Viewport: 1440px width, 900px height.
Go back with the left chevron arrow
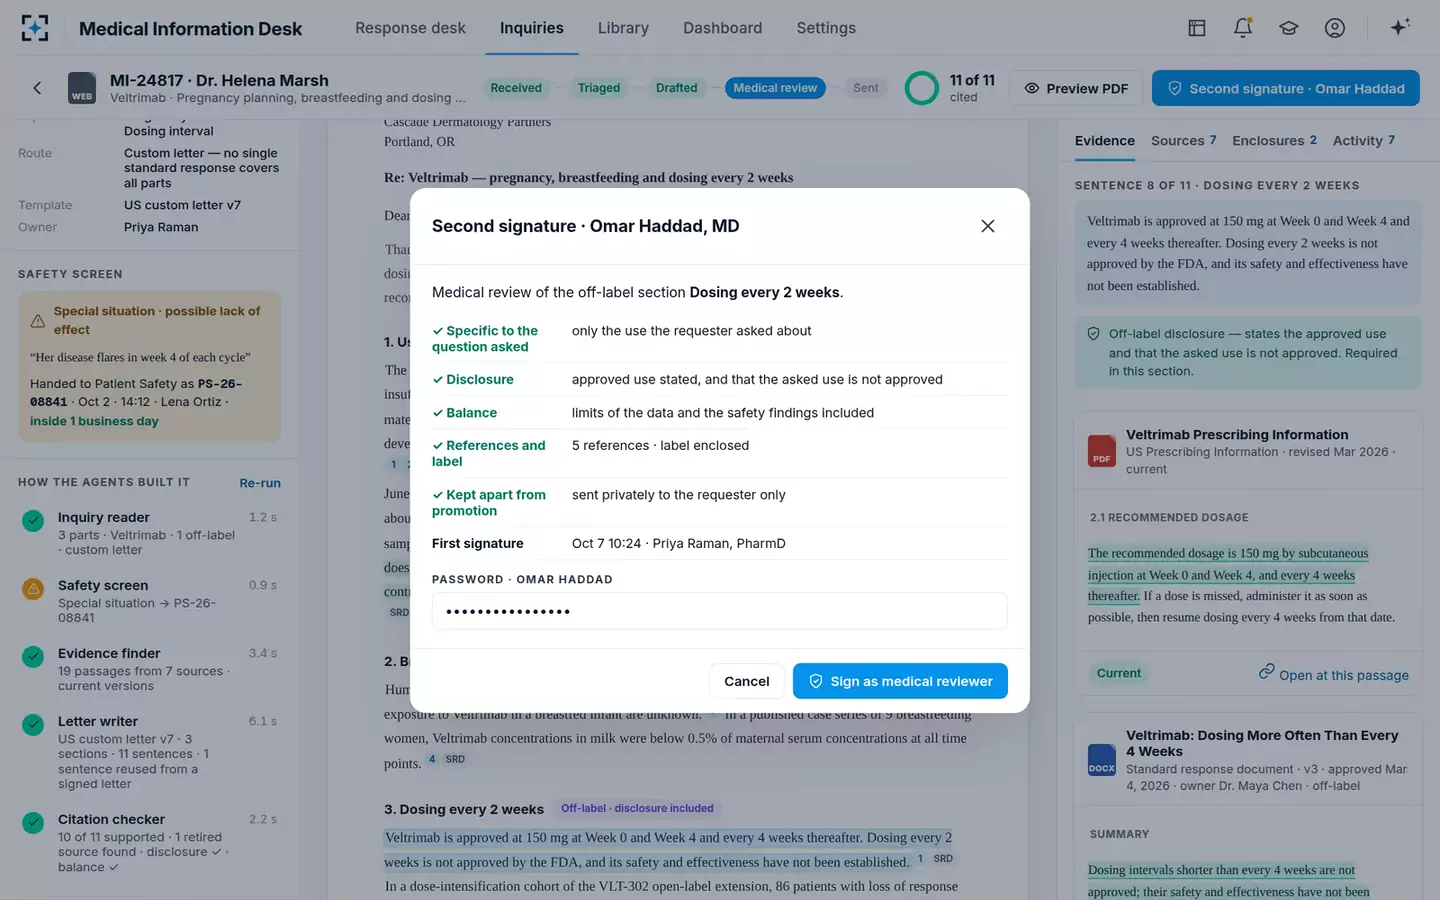coord(37,88)
